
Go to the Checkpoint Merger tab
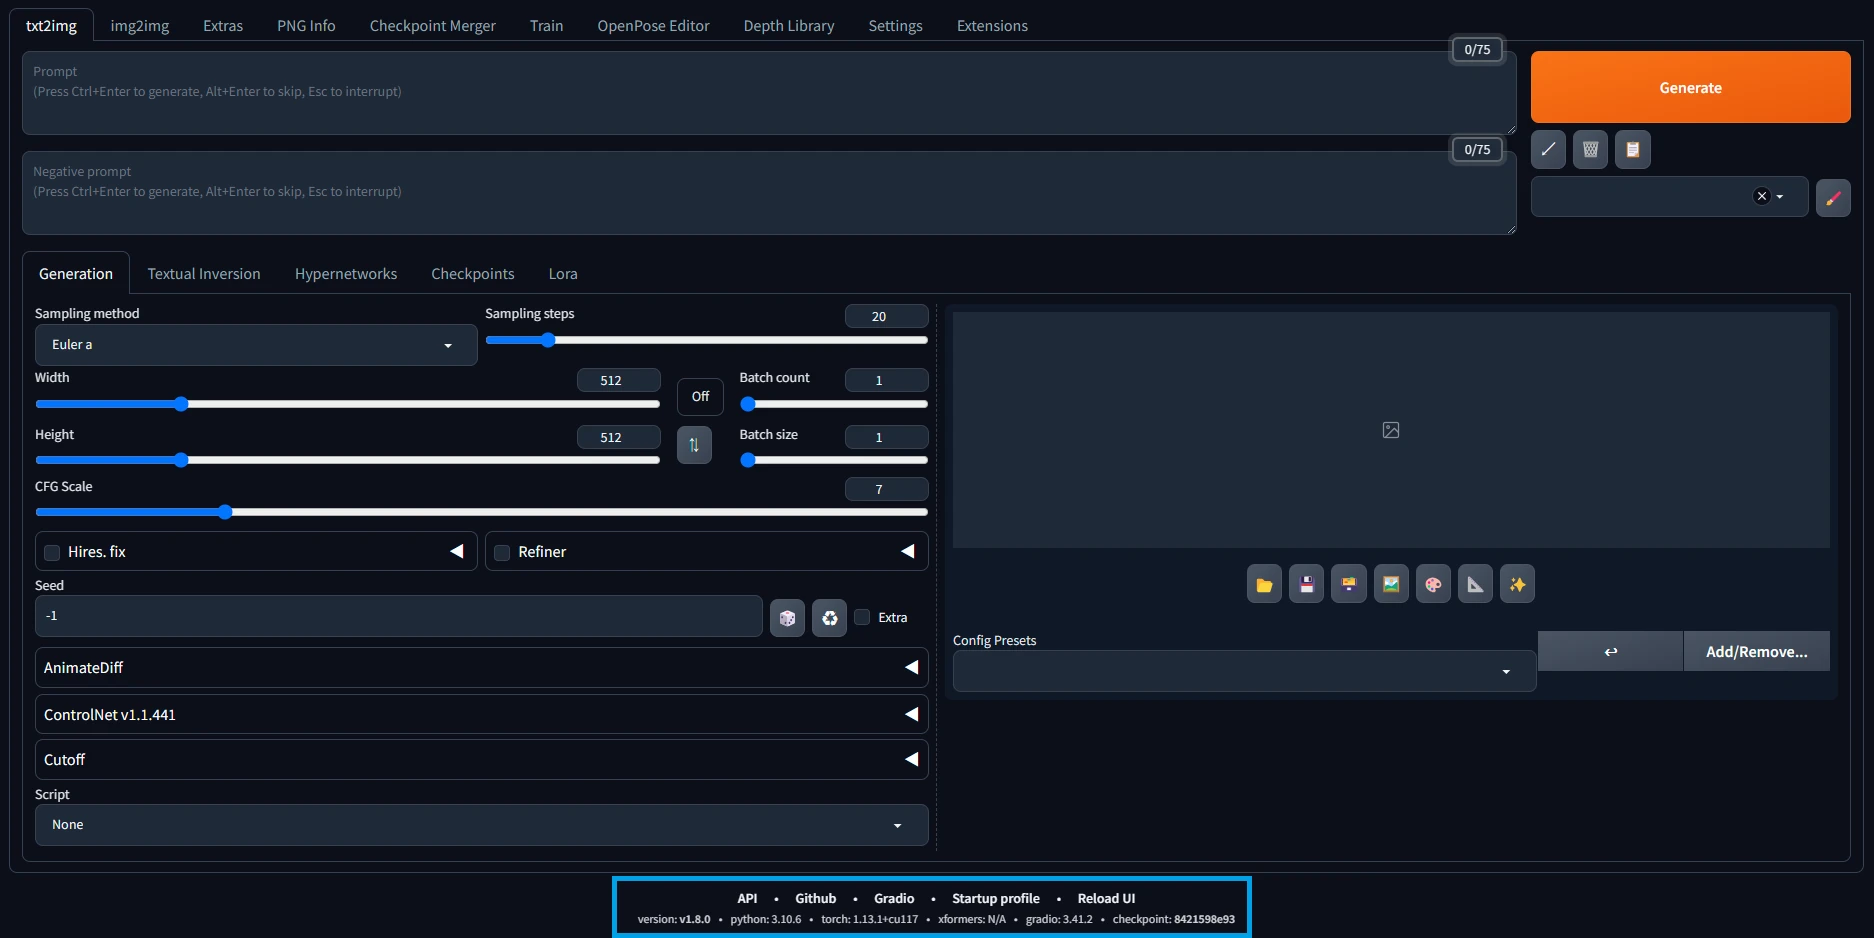pos(433,26)
